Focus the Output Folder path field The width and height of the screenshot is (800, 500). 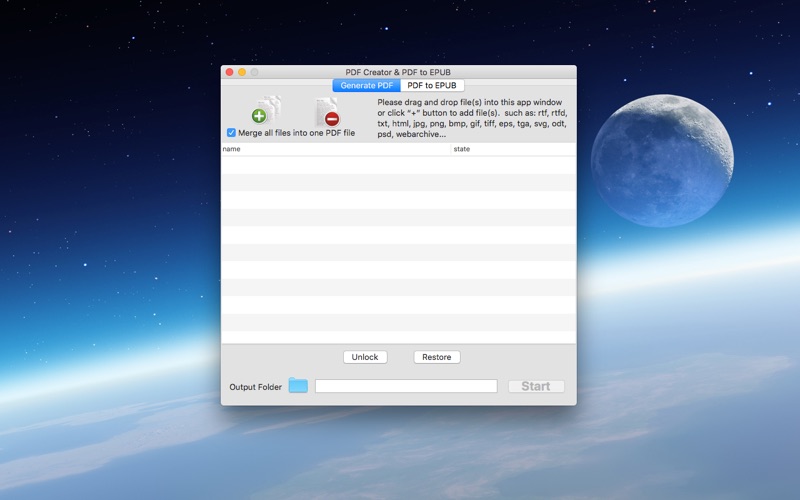click(x=406, y=386)
